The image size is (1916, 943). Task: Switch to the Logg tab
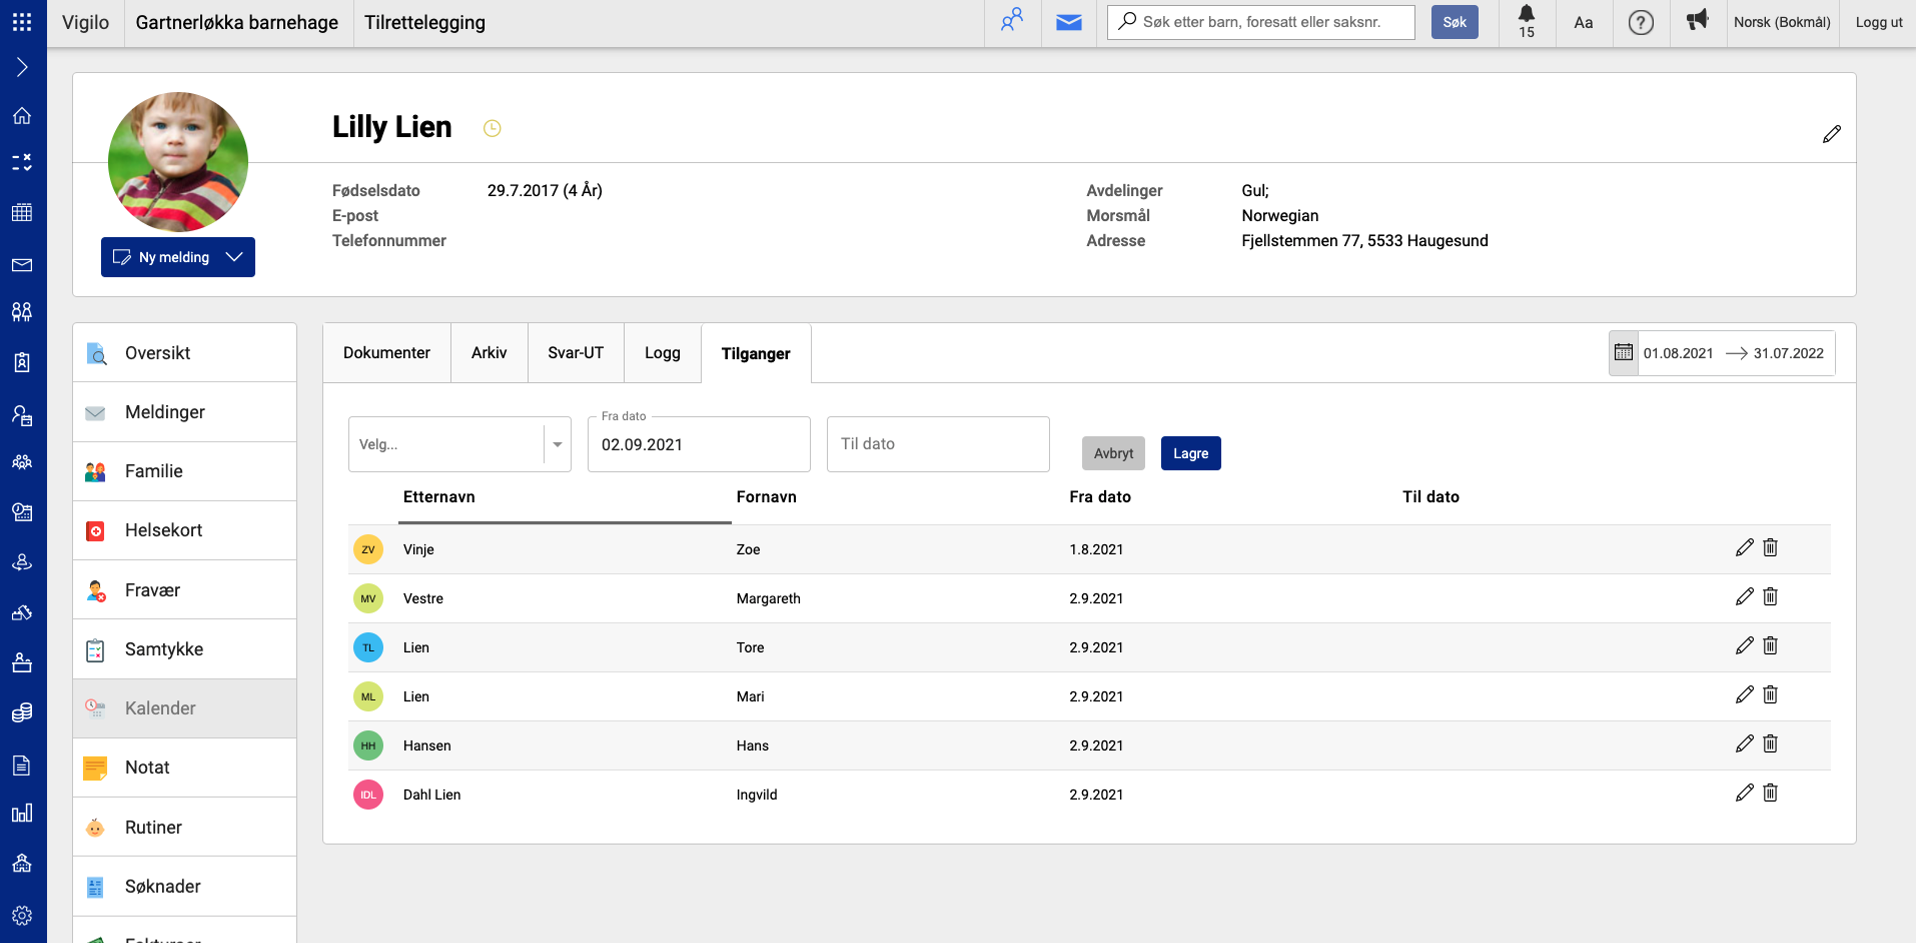point(662,353)
